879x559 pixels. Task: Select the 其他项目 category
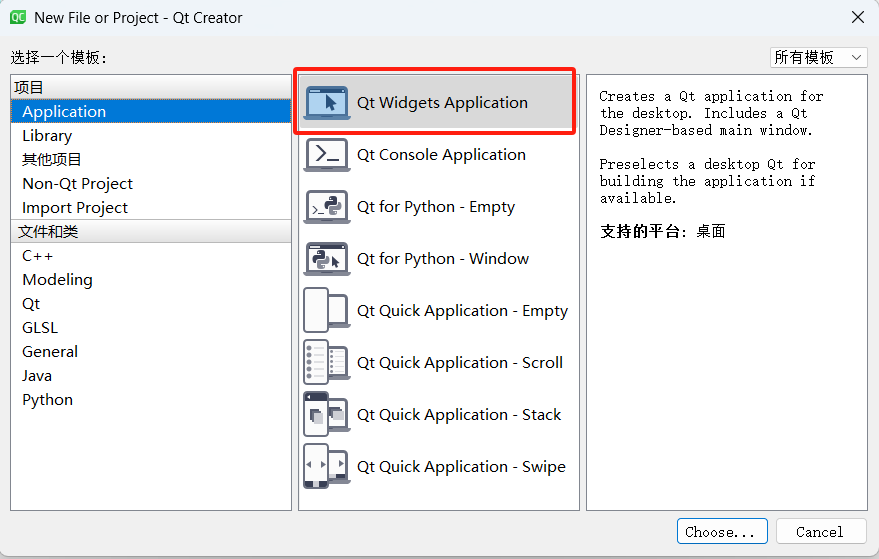(151, 160)
